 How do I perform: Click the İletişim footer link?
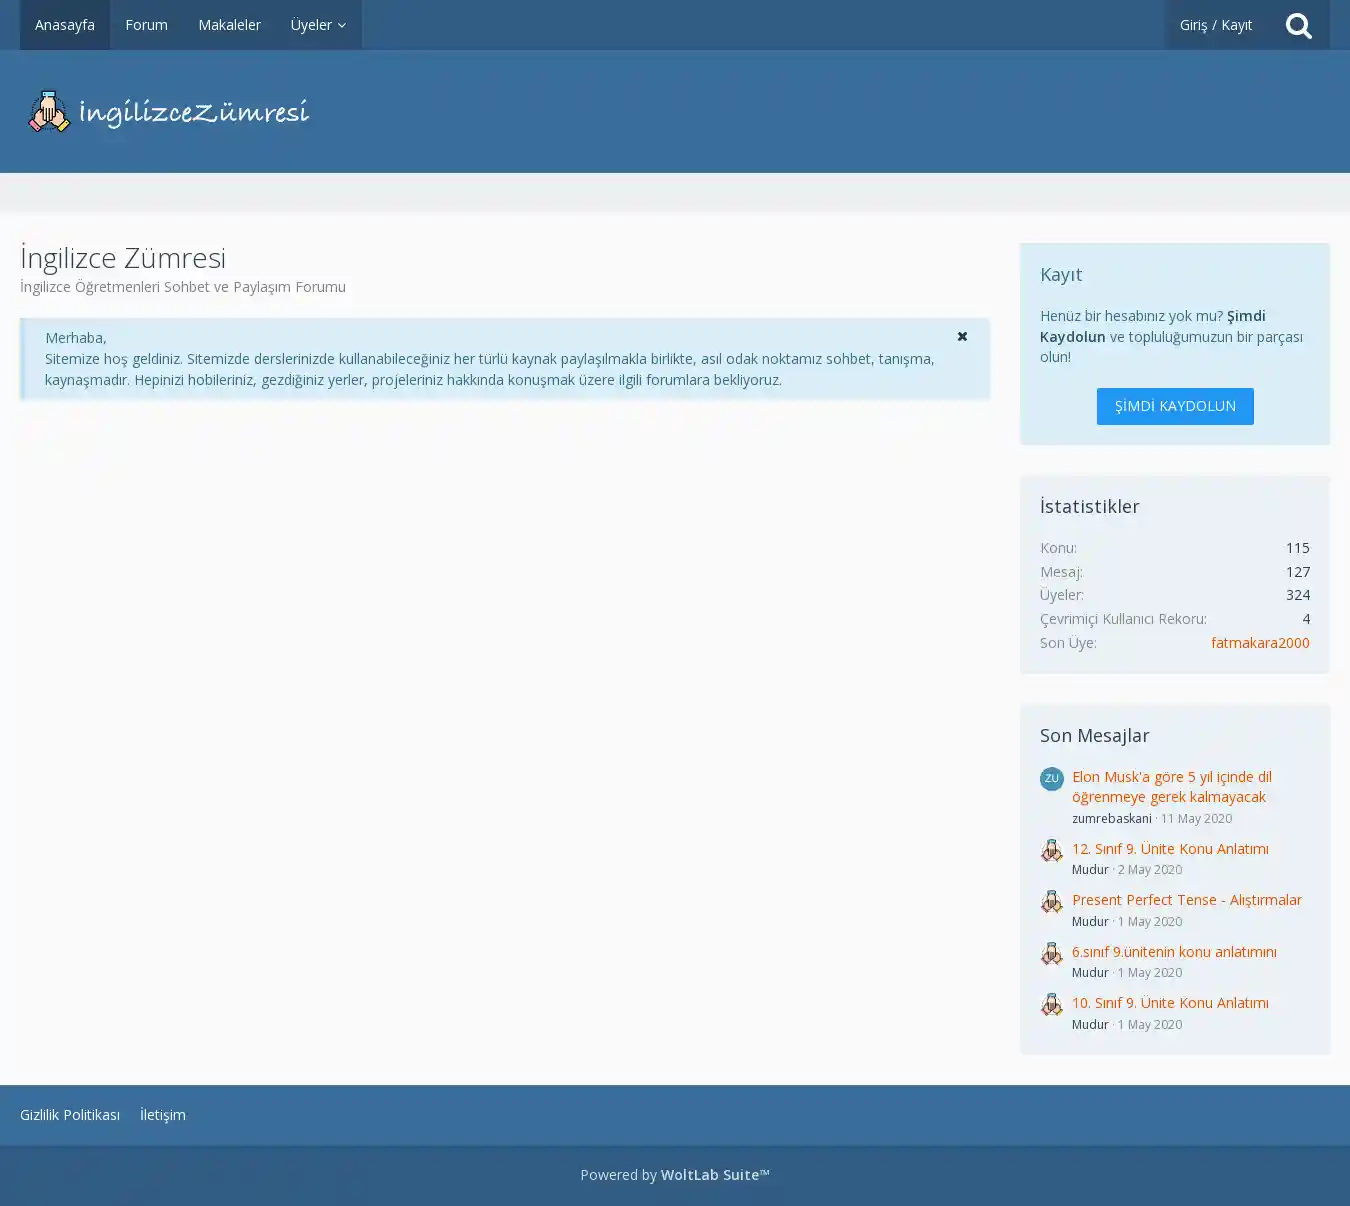coord(163,1115)
